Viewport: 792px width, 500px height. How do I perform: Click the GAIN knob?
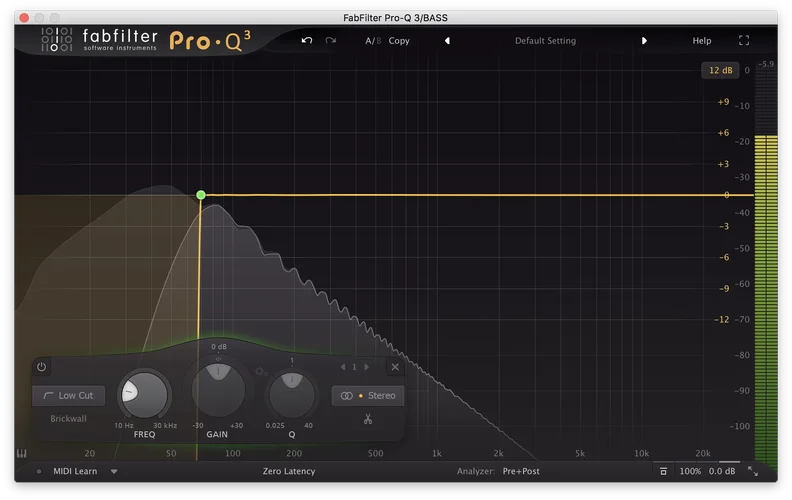[218, 390]
